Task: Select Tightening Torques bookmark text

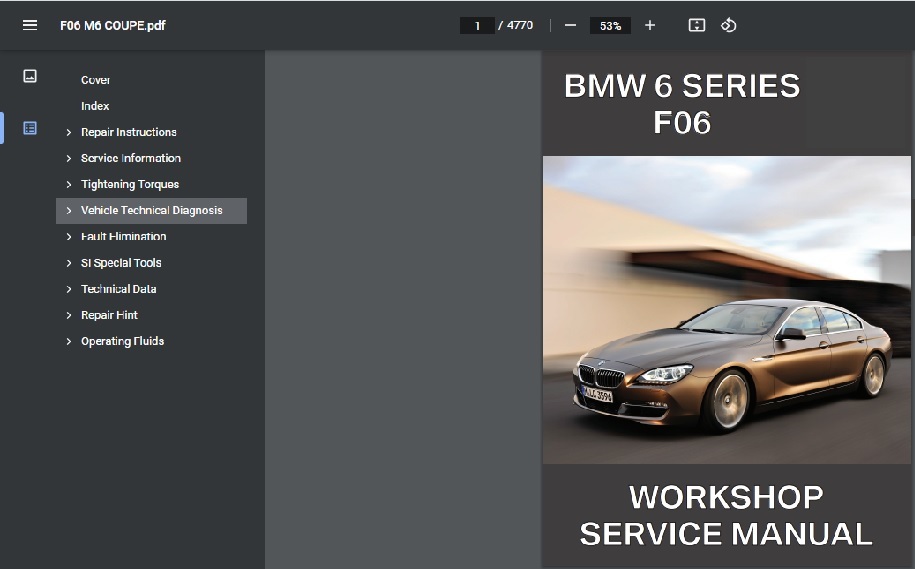Action: tap(130, 184)
